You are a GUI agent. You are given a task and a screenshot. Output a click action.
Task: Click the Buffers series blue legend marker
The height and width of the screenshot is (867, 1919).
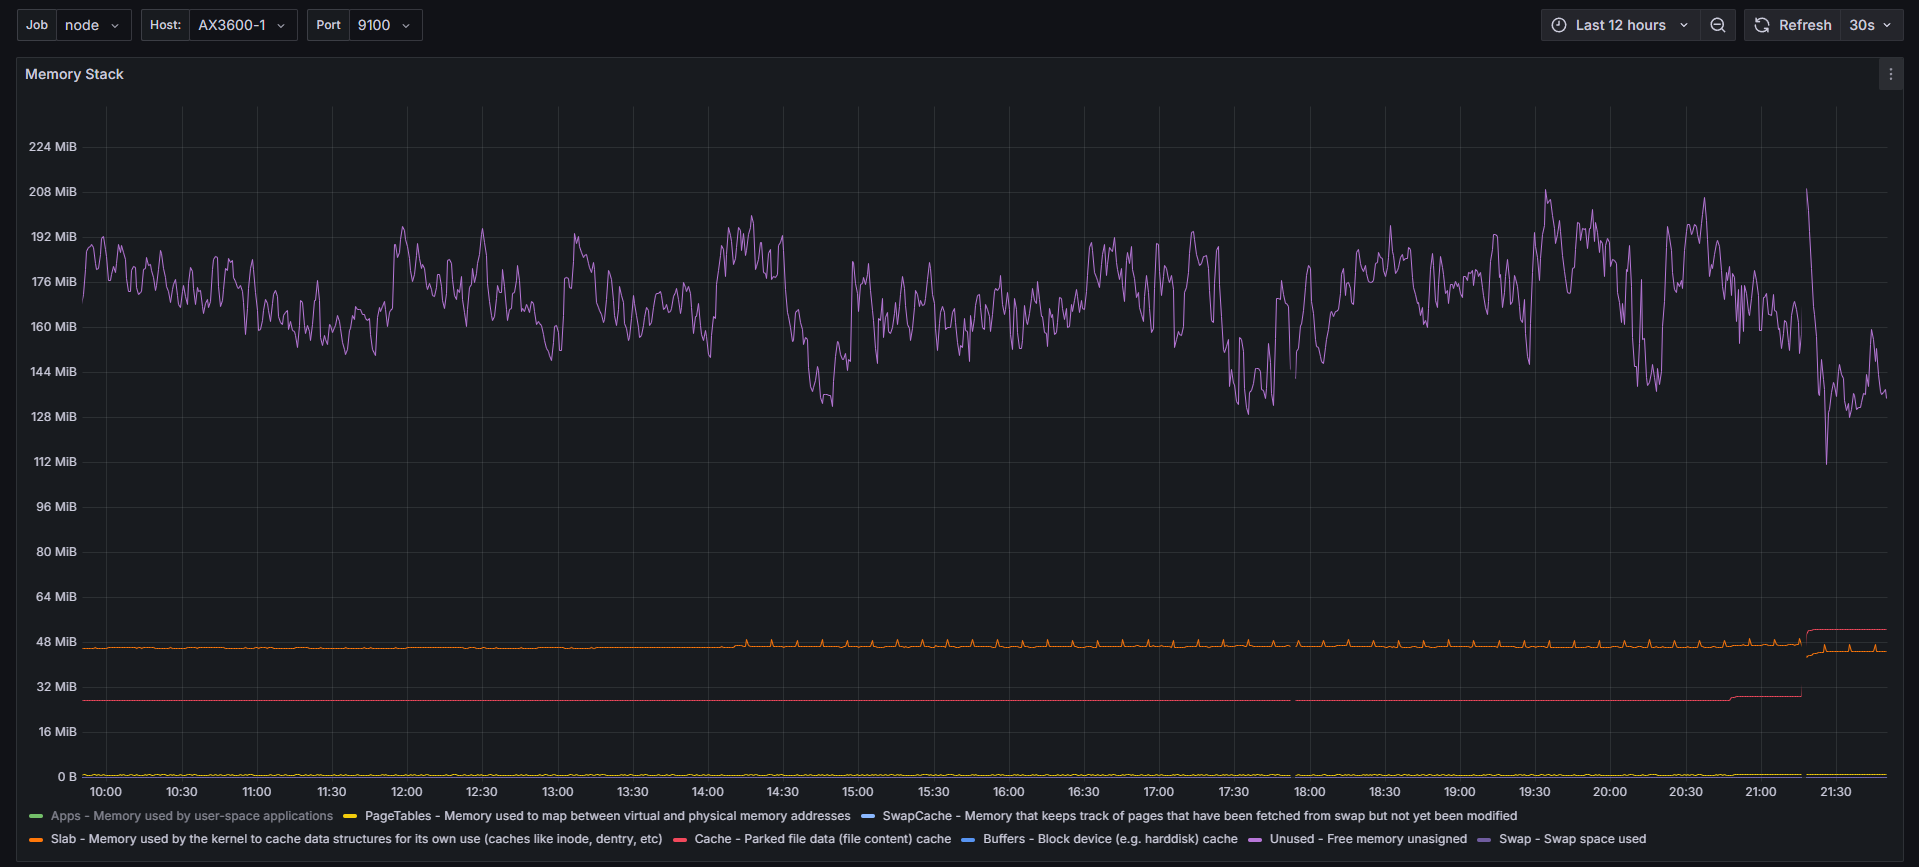click(x=968, y=840)
